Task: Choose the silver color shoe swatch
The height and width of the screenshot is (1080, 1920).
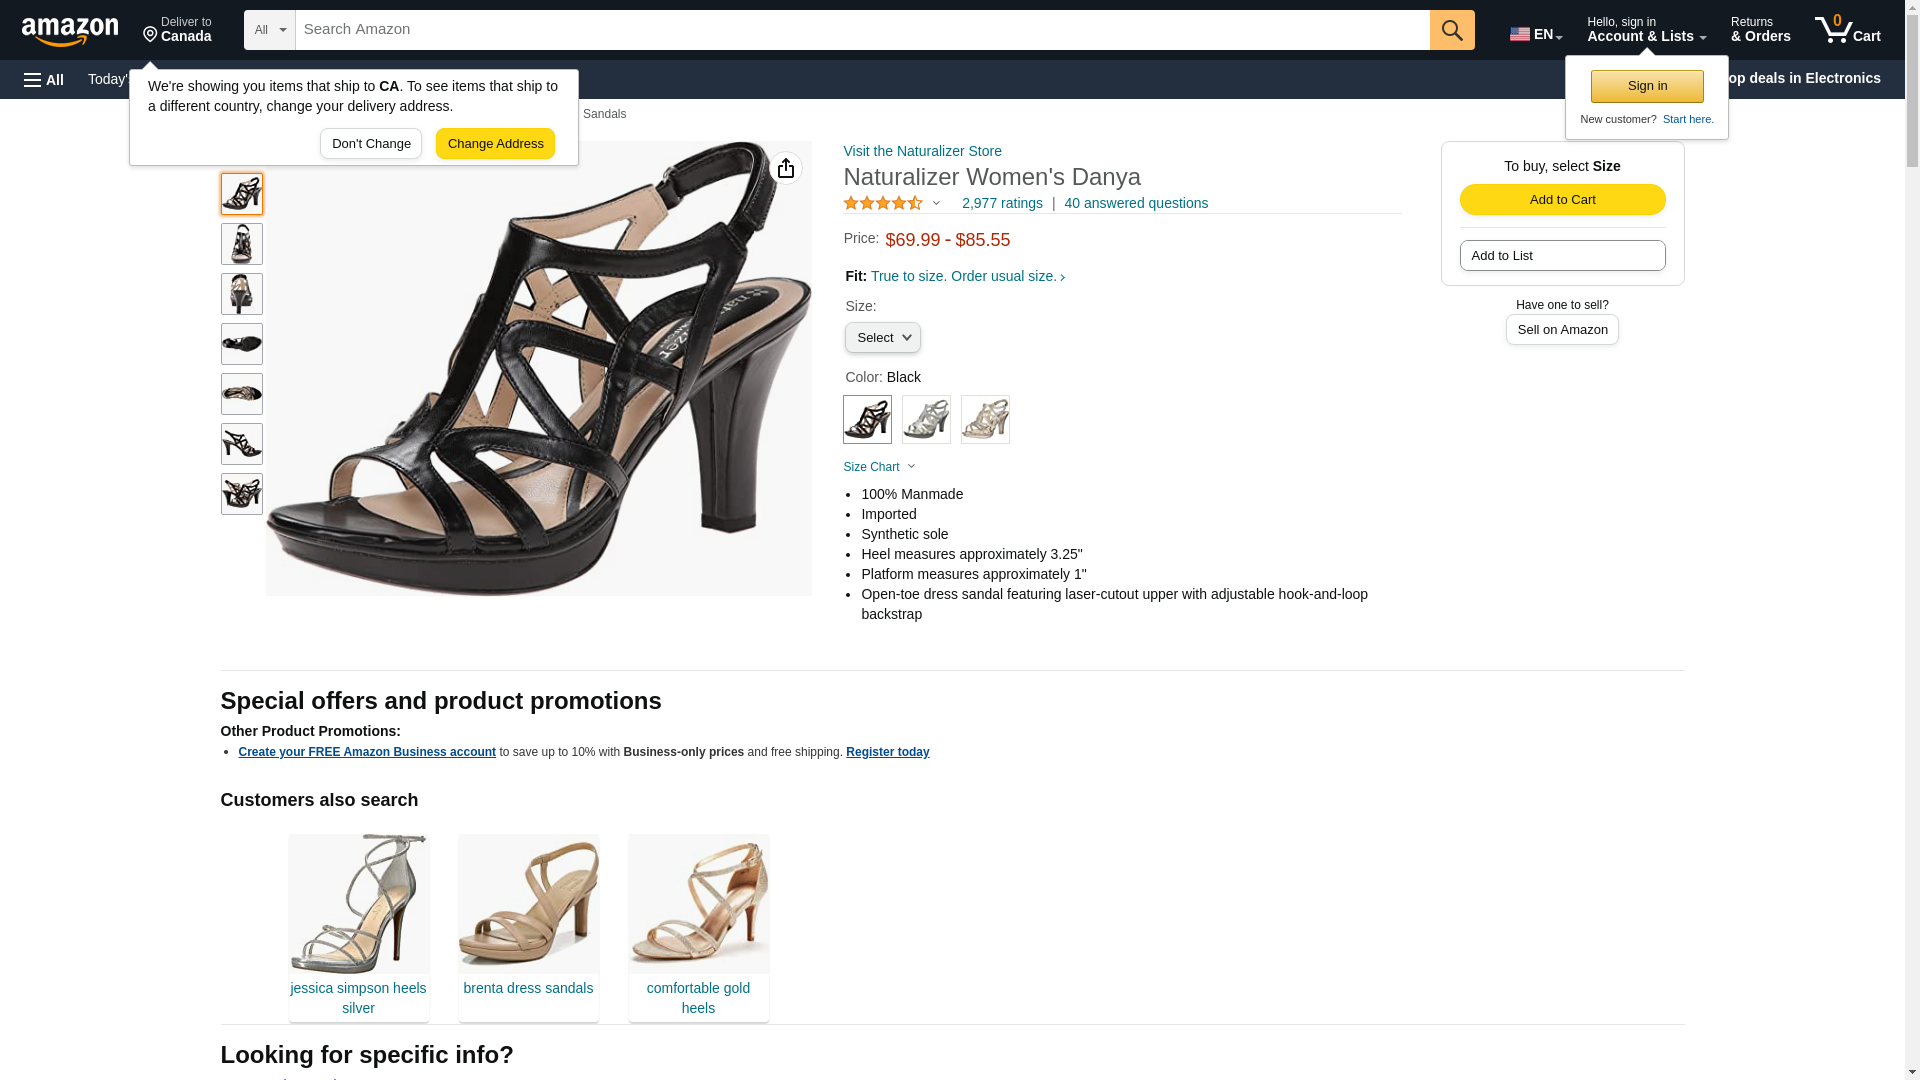Action: [x=926, y=419]
